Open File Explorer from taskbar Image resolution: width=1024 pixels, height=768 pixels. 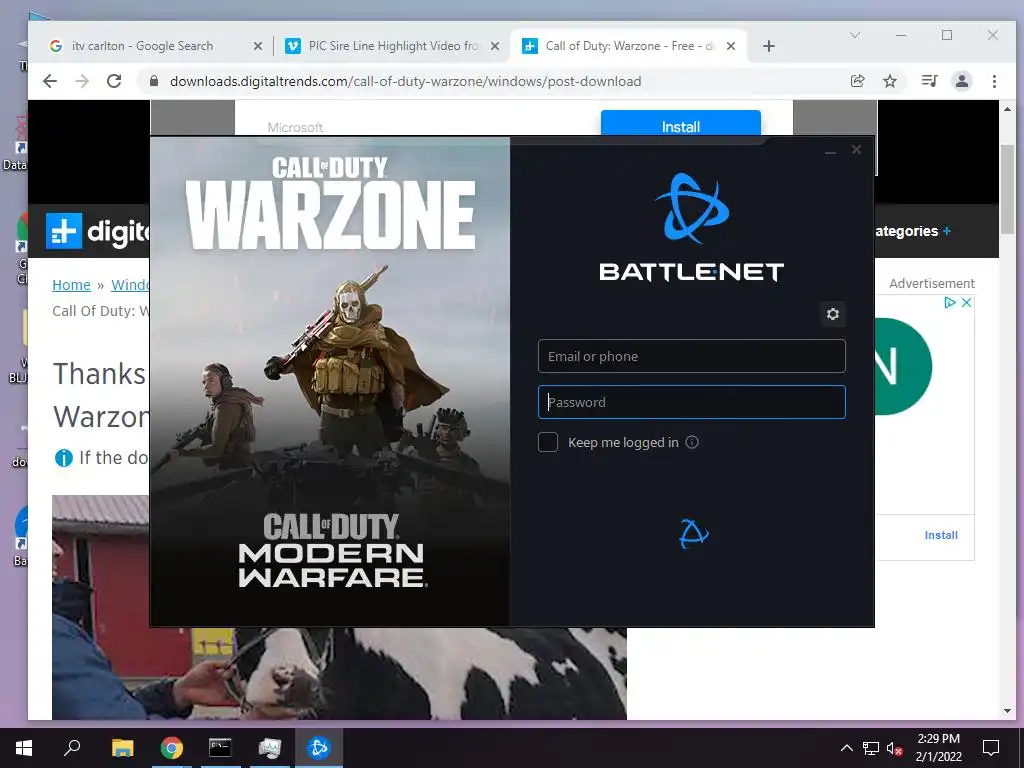click(x=122, y=748)
